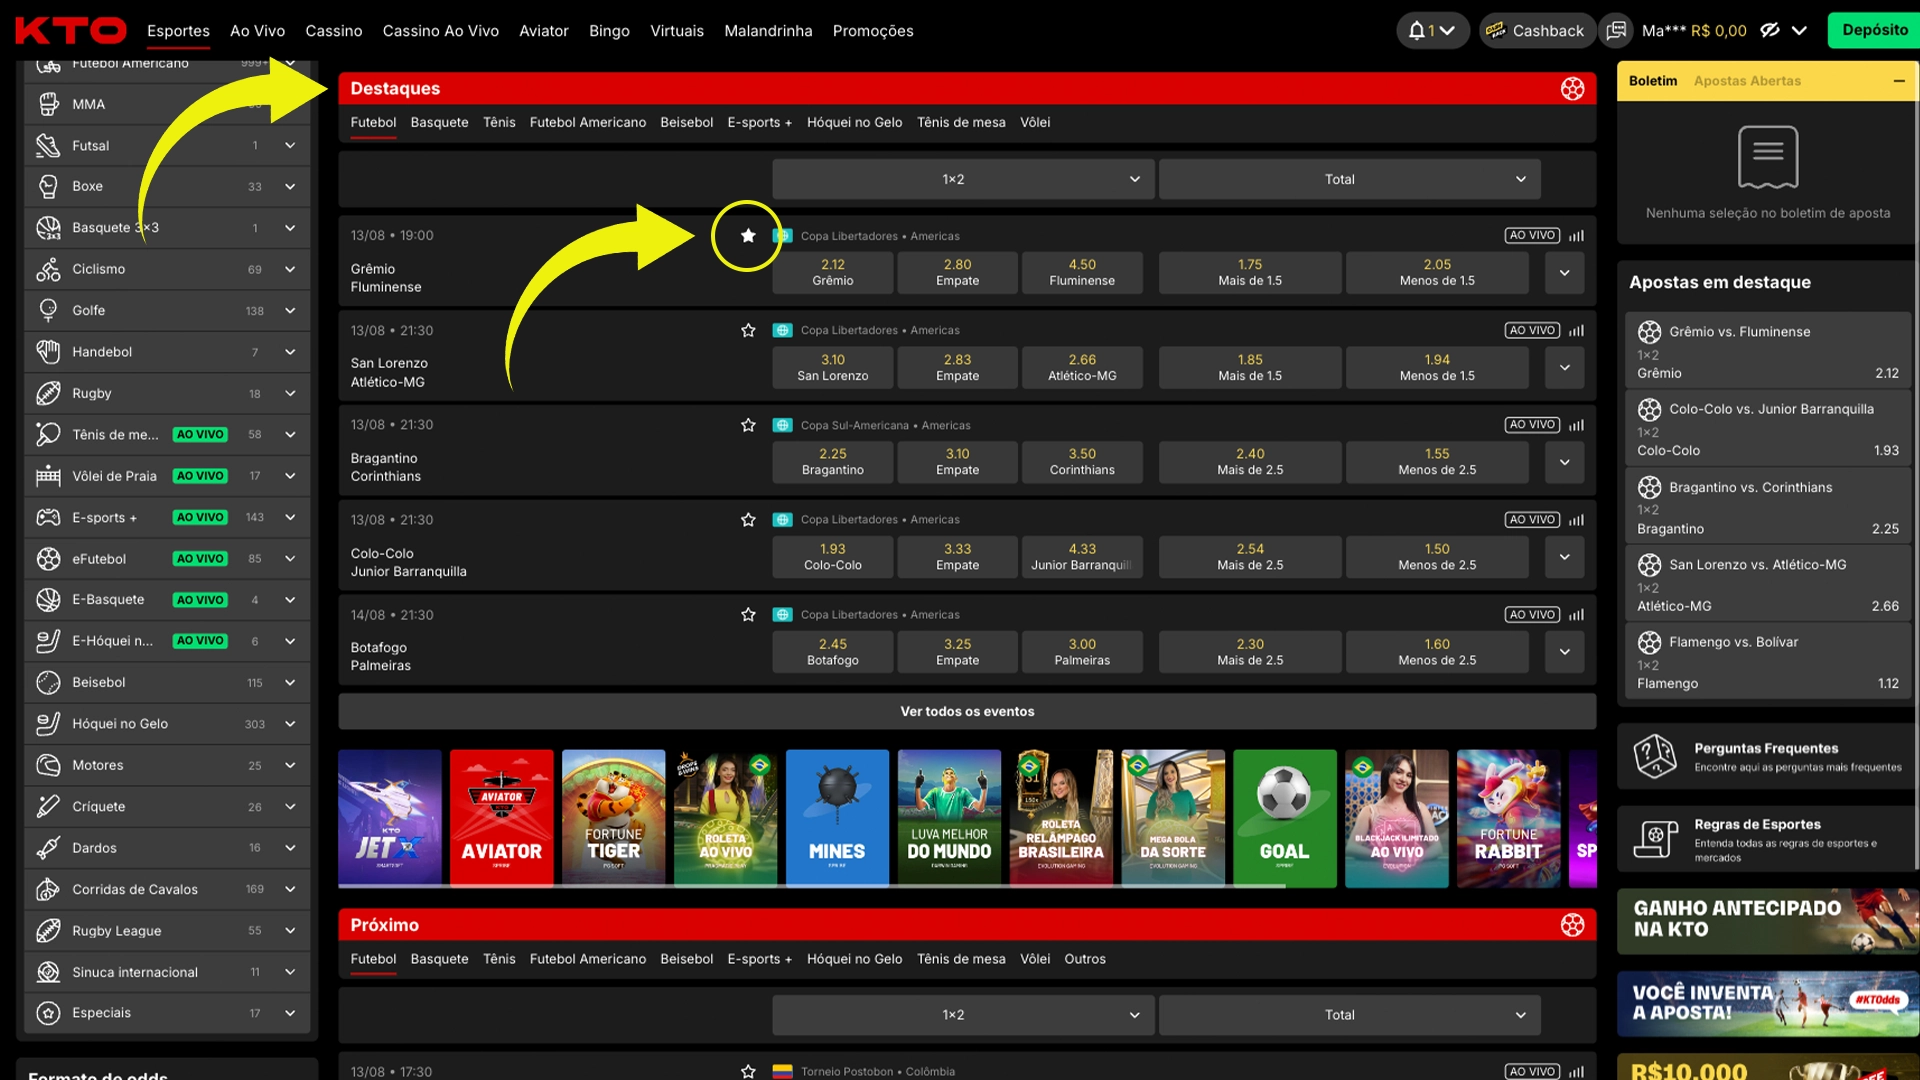This screenshot has height=1080, width=1920.
Task: Open statistics icon for Botafogo Palmeiras
Action: click(1577, 615)
